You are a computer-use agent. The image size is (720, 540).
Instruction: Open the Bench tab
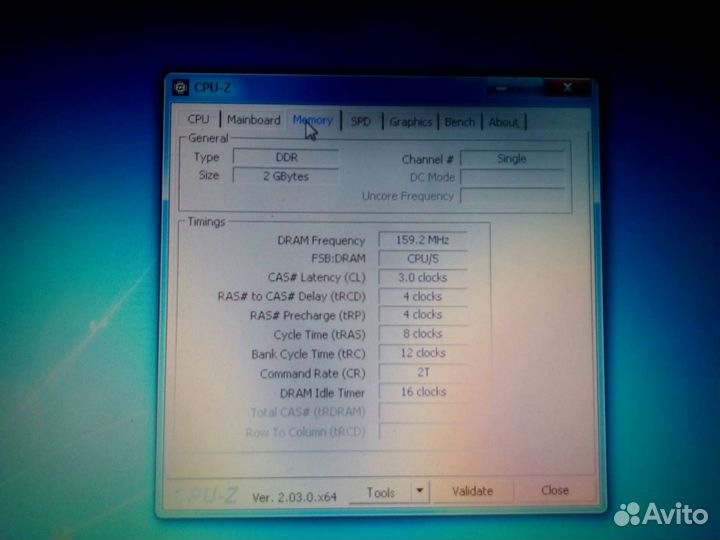click(x=459, y=122)
